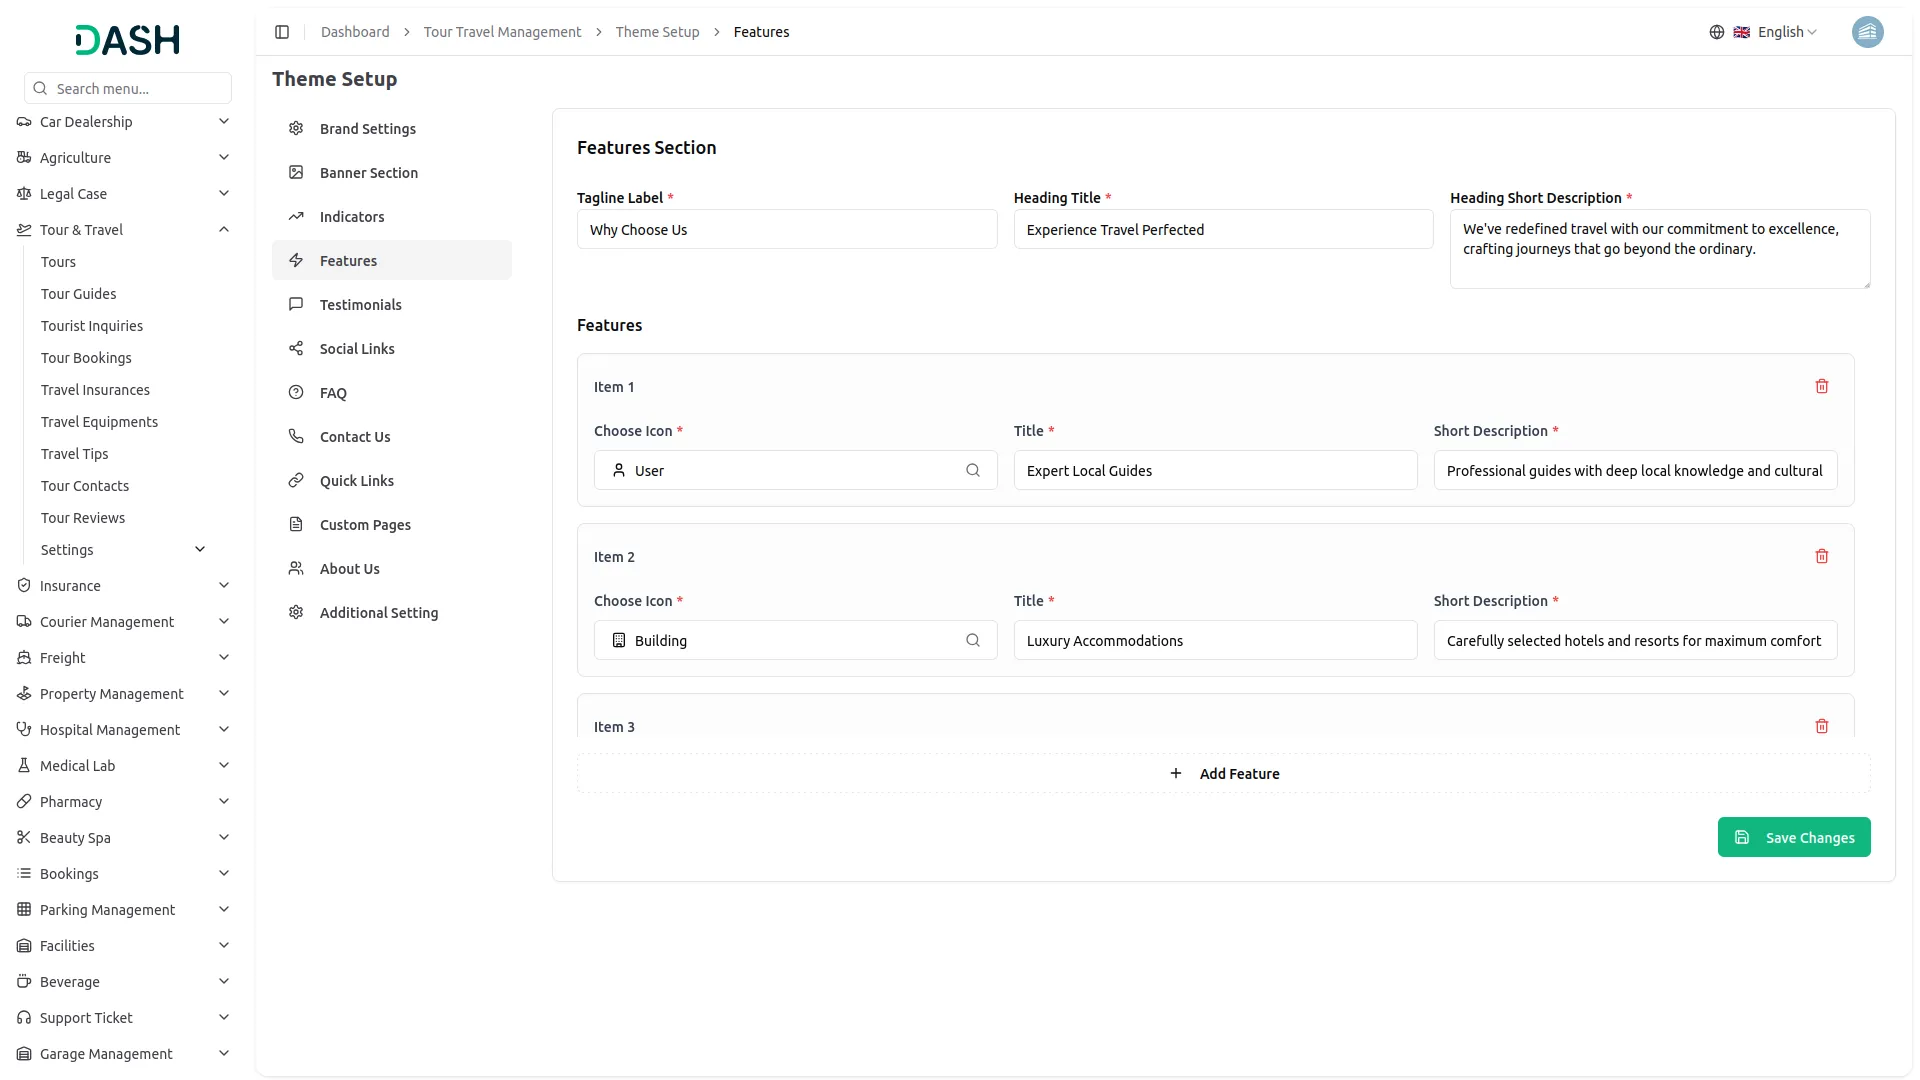Expand the Settings submenu
This screenshot has width=1920, height=1080.
pyautogui.click(x=199, y=550)
